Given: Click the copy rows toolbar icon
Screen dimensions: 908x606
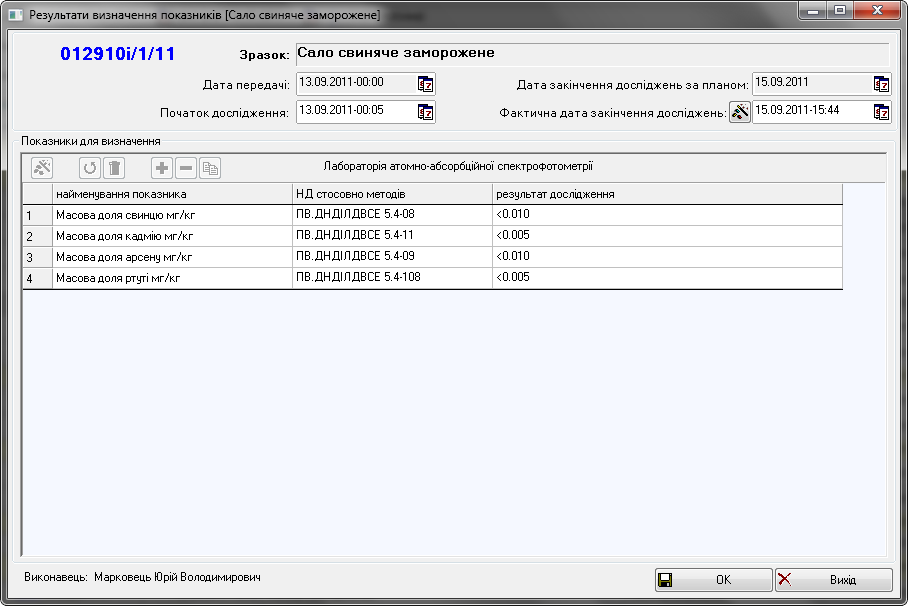Looking at the screenshot, I should coord(210,168).
